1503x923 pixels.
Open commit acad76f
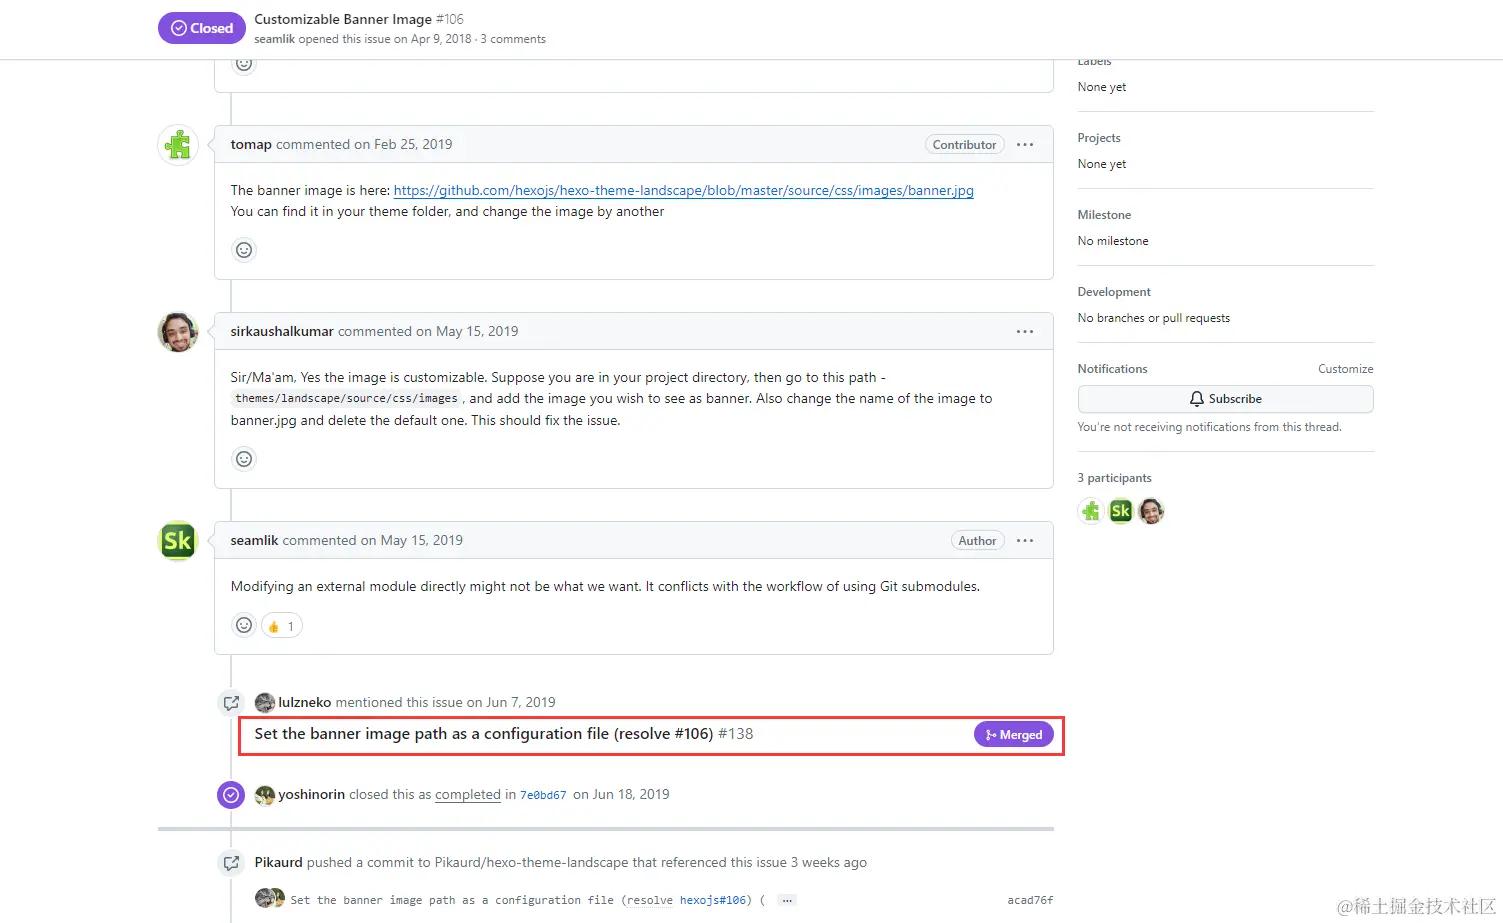[x=1030, y=900]
